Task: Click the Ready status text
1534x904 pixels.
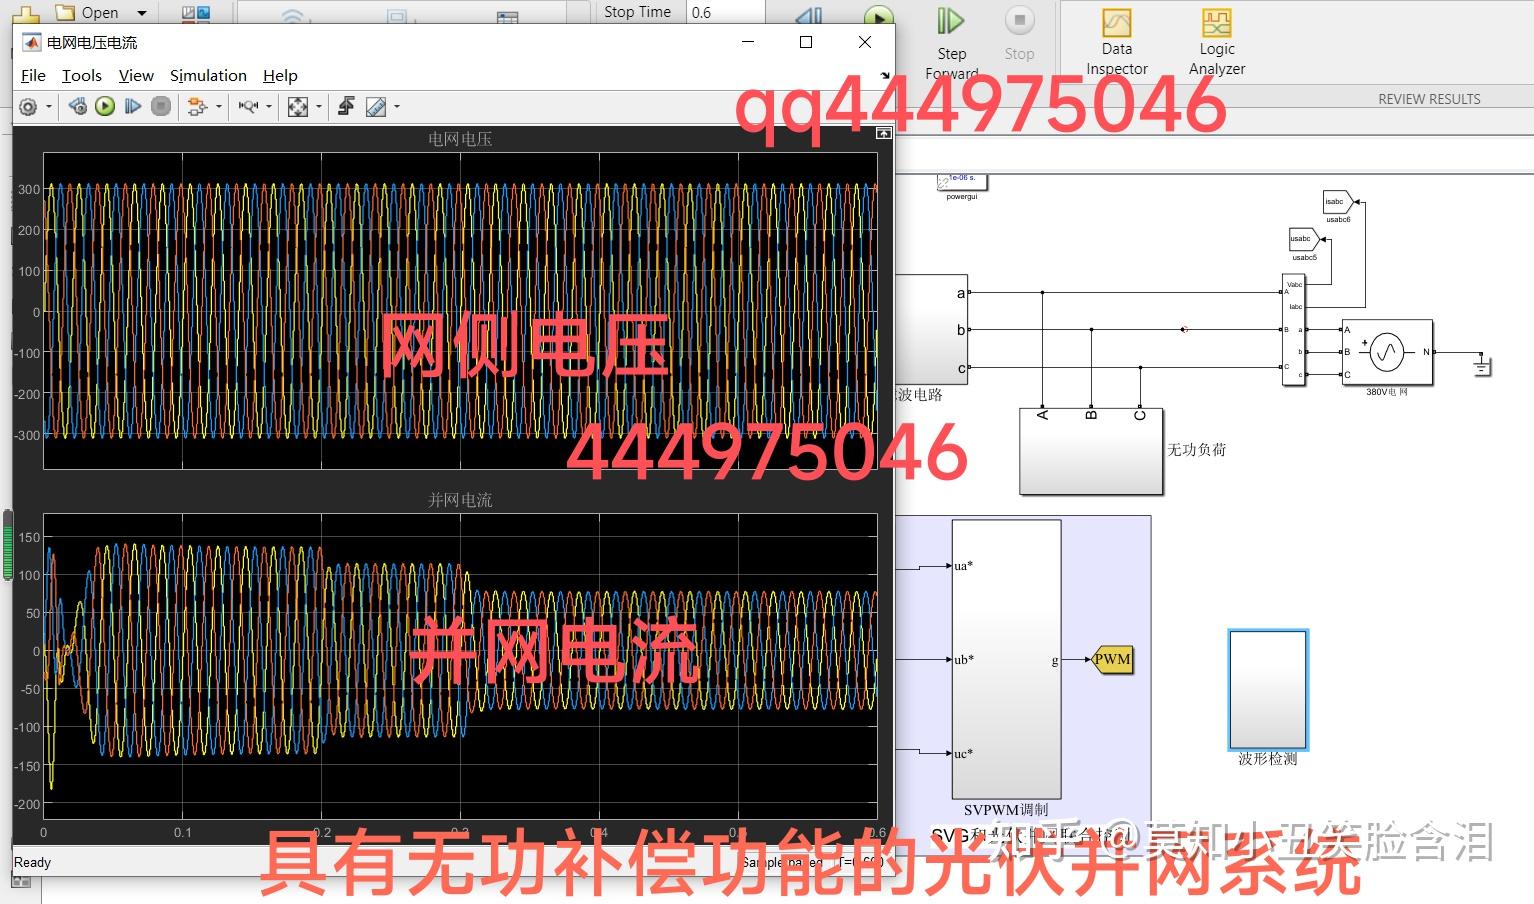Action: point(32,862)
